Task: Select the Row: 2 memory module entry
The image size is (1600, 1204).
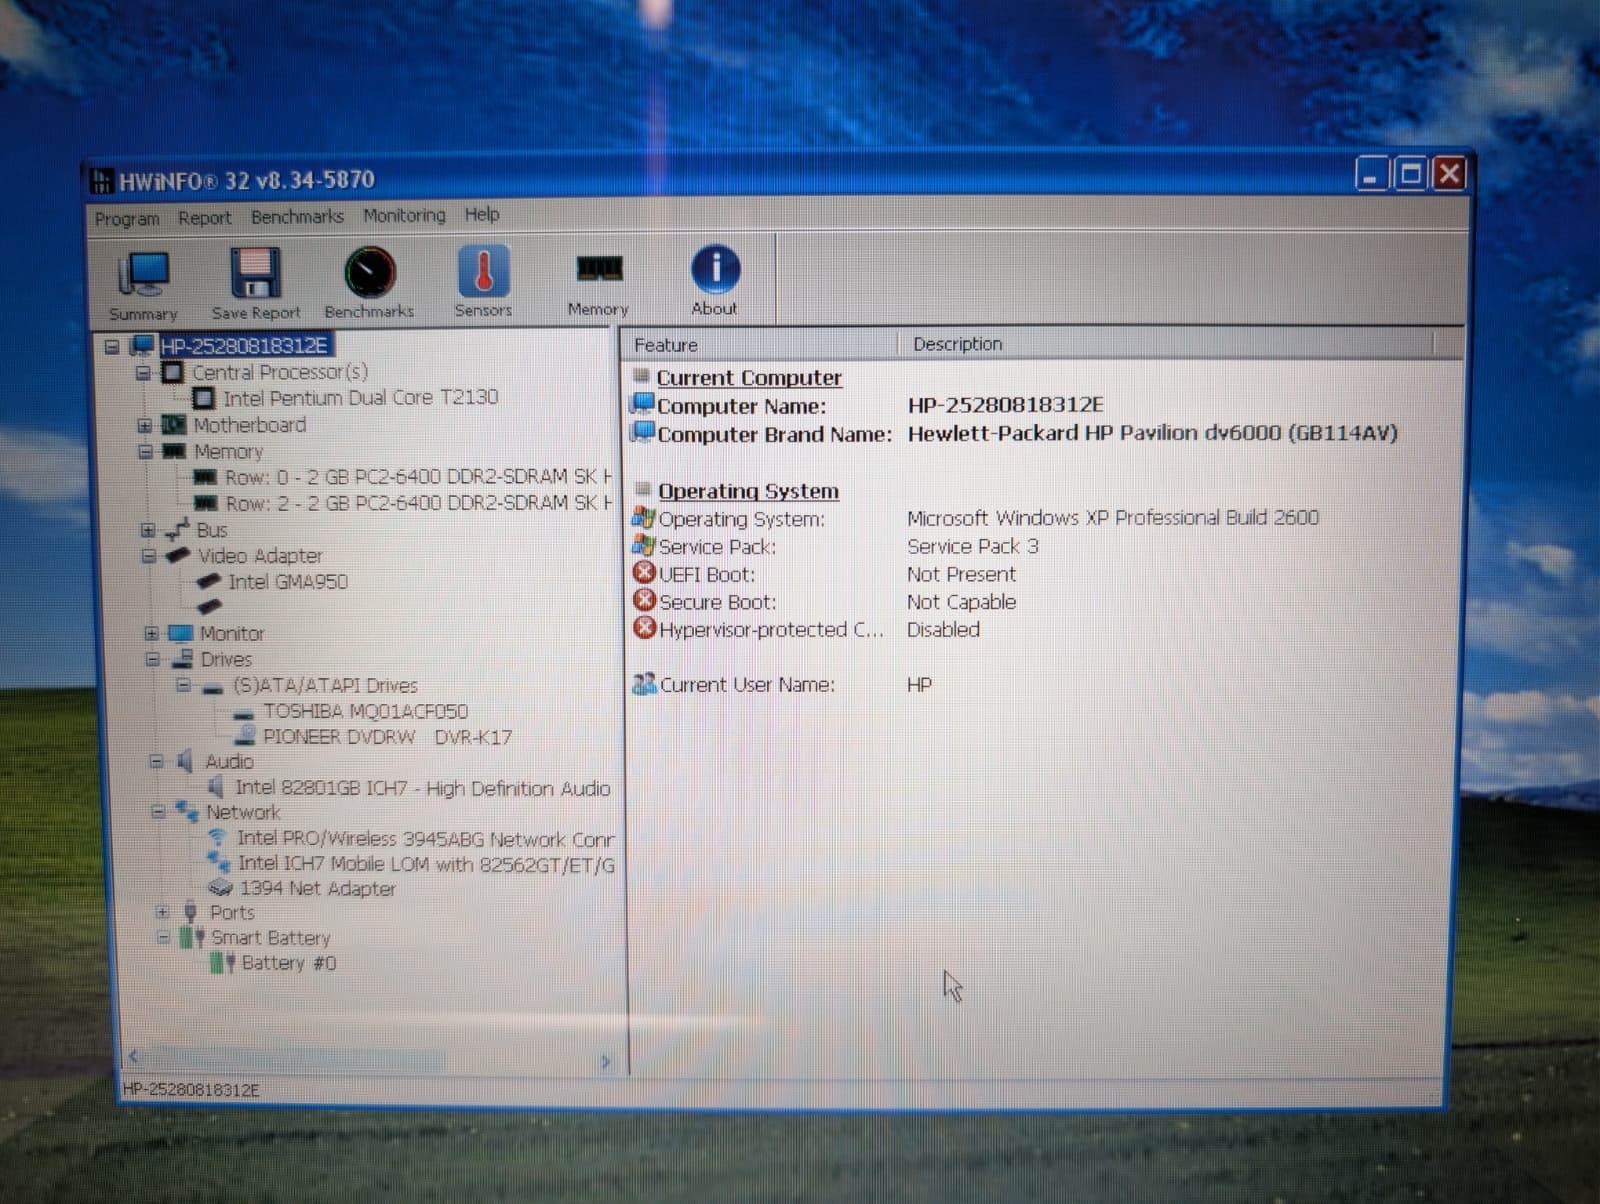Action: [x=418, y=502]
